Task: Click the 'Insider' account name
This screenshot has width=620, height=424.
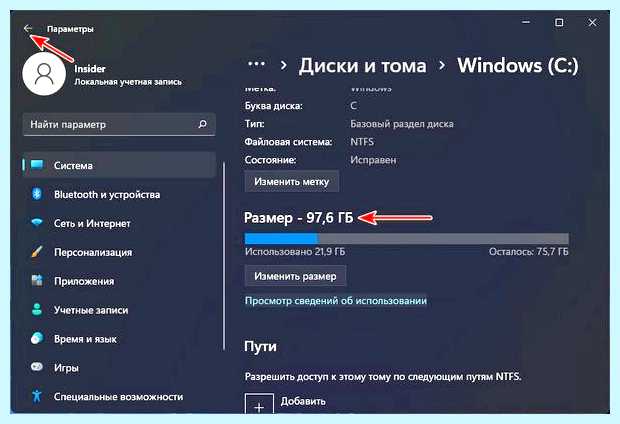Action: pyautogui.click(x=90, y=68)
